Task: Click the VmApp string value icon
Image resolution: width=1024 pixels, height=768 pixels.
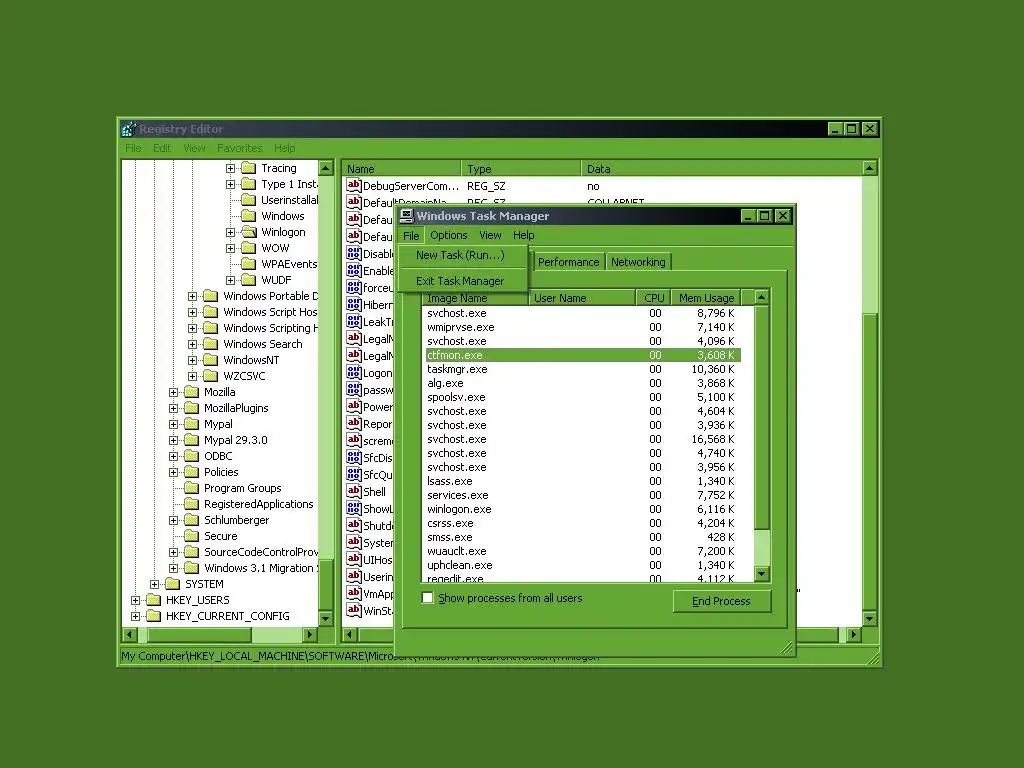Action: pos(354,593)
